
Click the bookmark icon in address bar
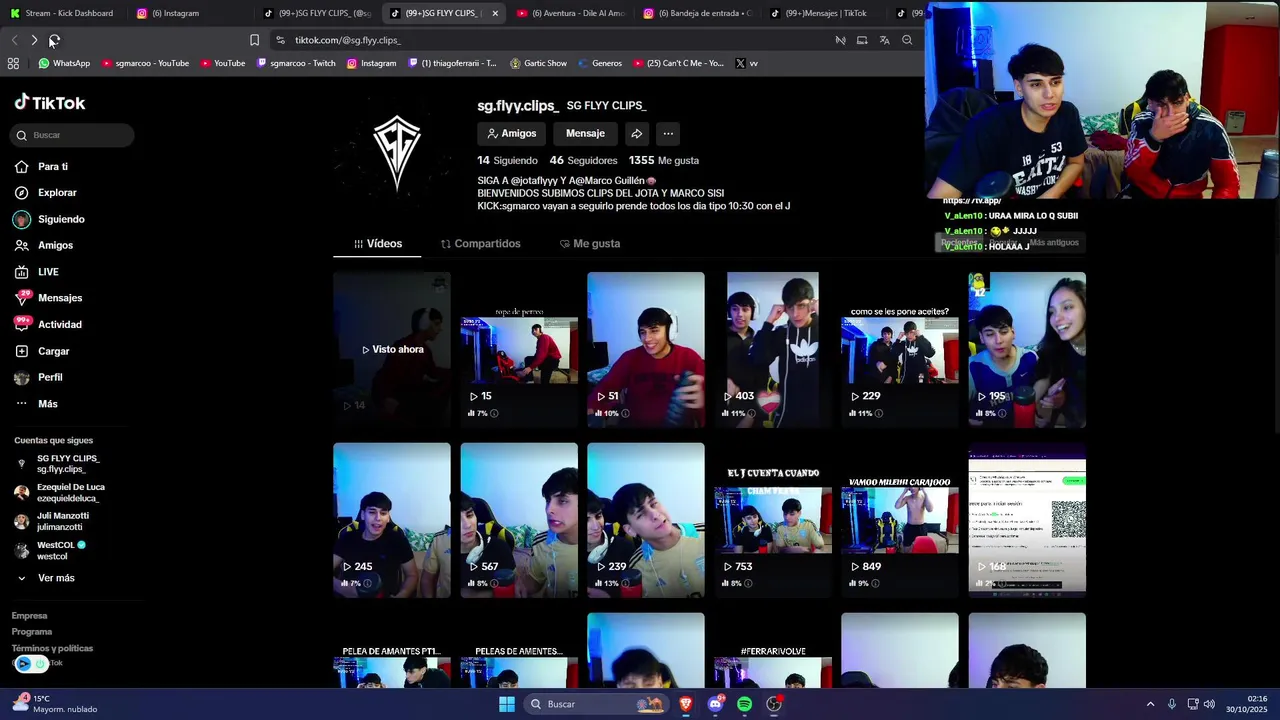point(254,40)
